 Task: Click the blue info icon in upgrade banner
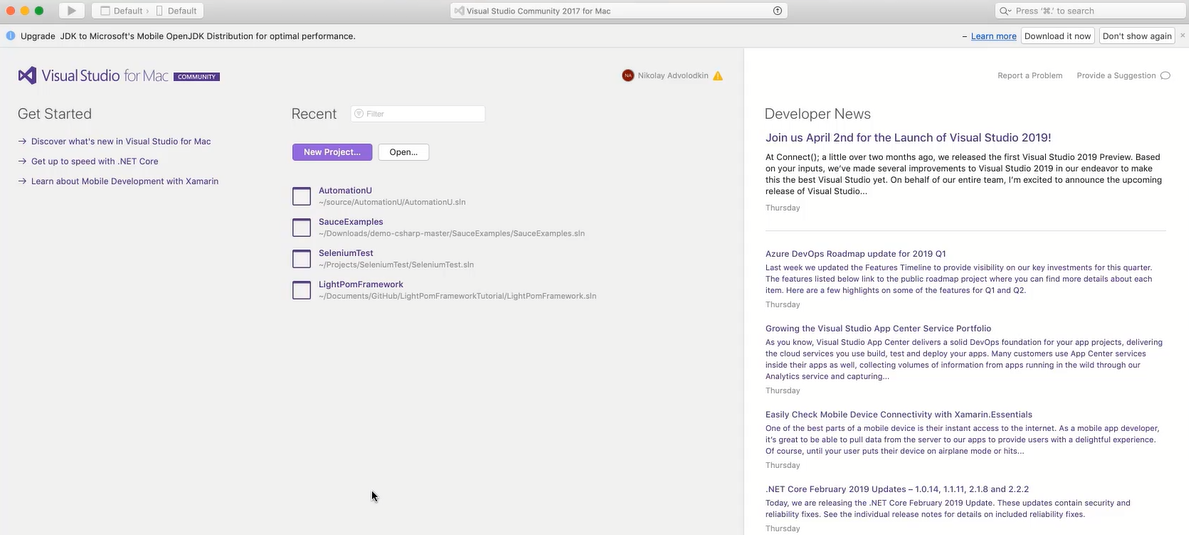coord(11,36)
